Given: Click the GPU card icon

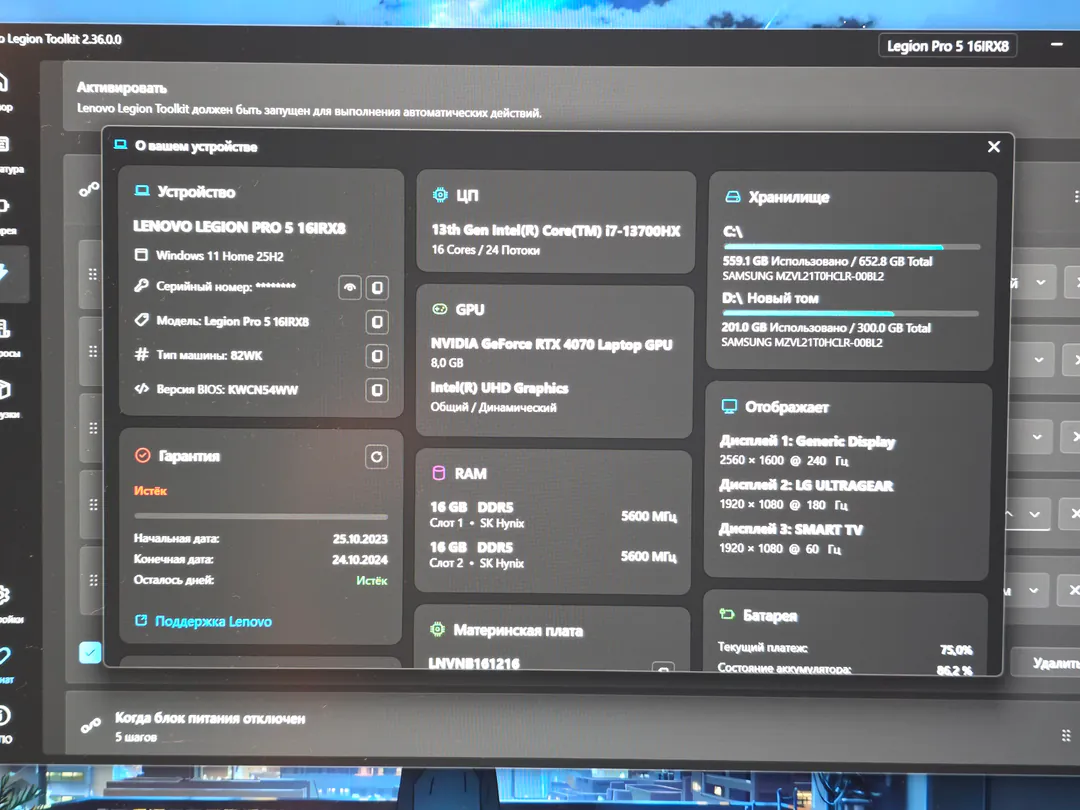Looking at the screenshot, I should coord(439,309).
